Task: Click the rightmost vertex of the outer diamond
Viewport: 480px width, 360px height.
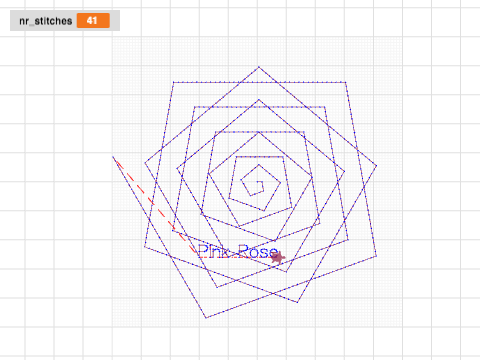Action: (x=376, y=166)
